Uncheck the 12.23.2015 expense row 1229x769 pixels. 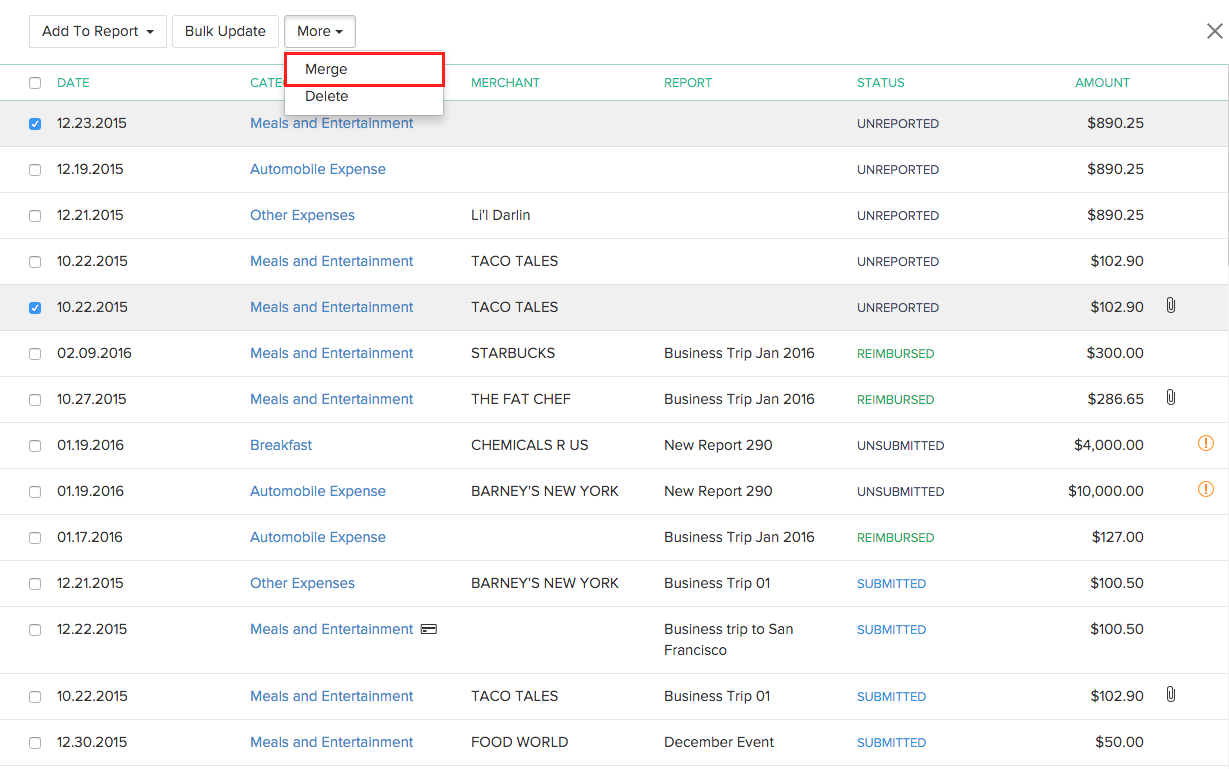click(x=35, y=123)
